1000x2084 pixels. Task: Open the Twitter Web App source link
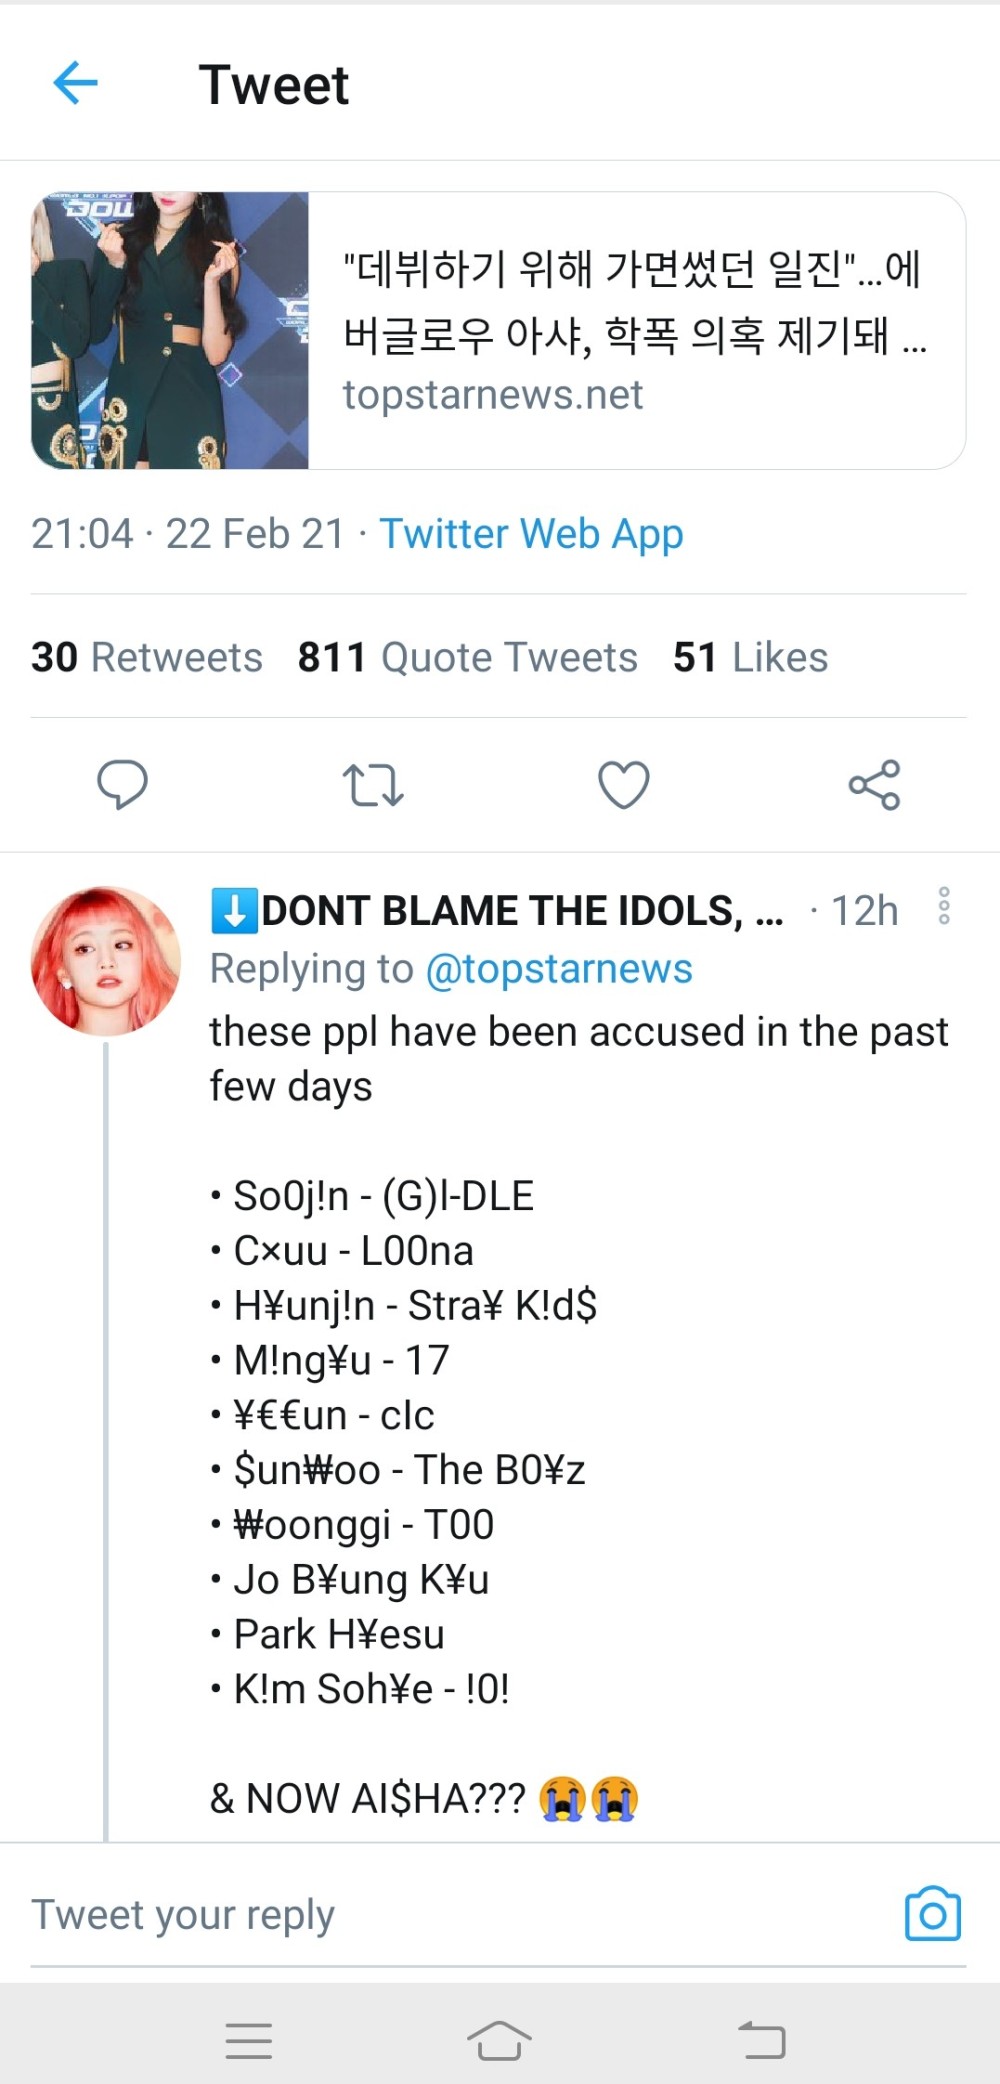coord(531,534)
